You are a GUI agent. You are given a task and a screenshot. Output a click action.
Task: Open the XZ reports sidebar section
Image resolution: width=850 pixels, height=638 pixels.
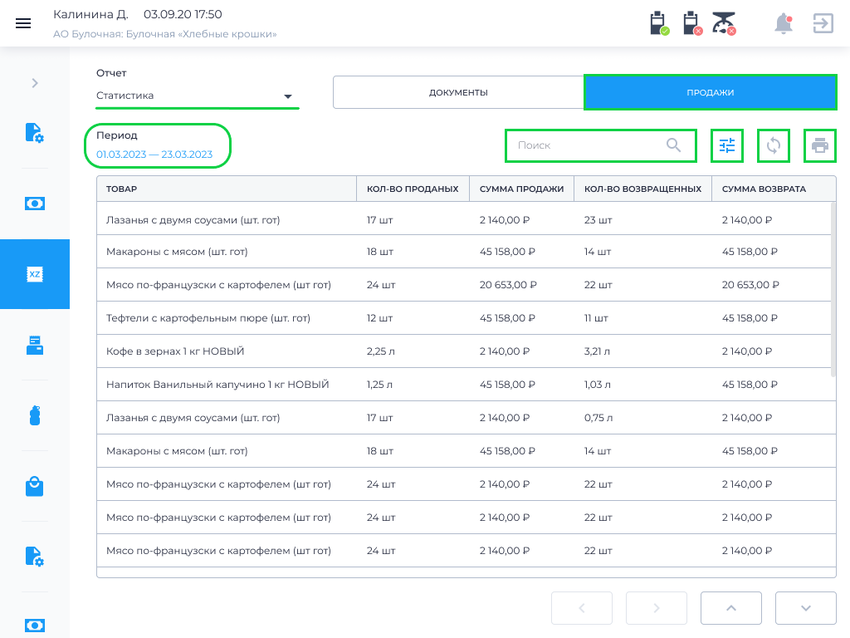pyautogui.click(x=35, y=274)
